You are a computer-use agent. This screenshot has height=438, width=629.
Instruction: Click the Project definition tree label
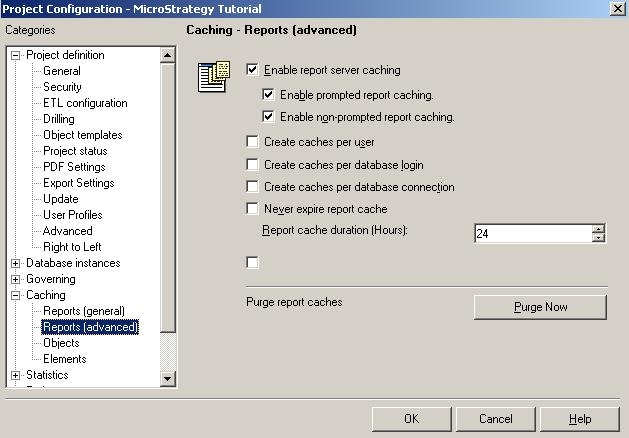(65, 55)
